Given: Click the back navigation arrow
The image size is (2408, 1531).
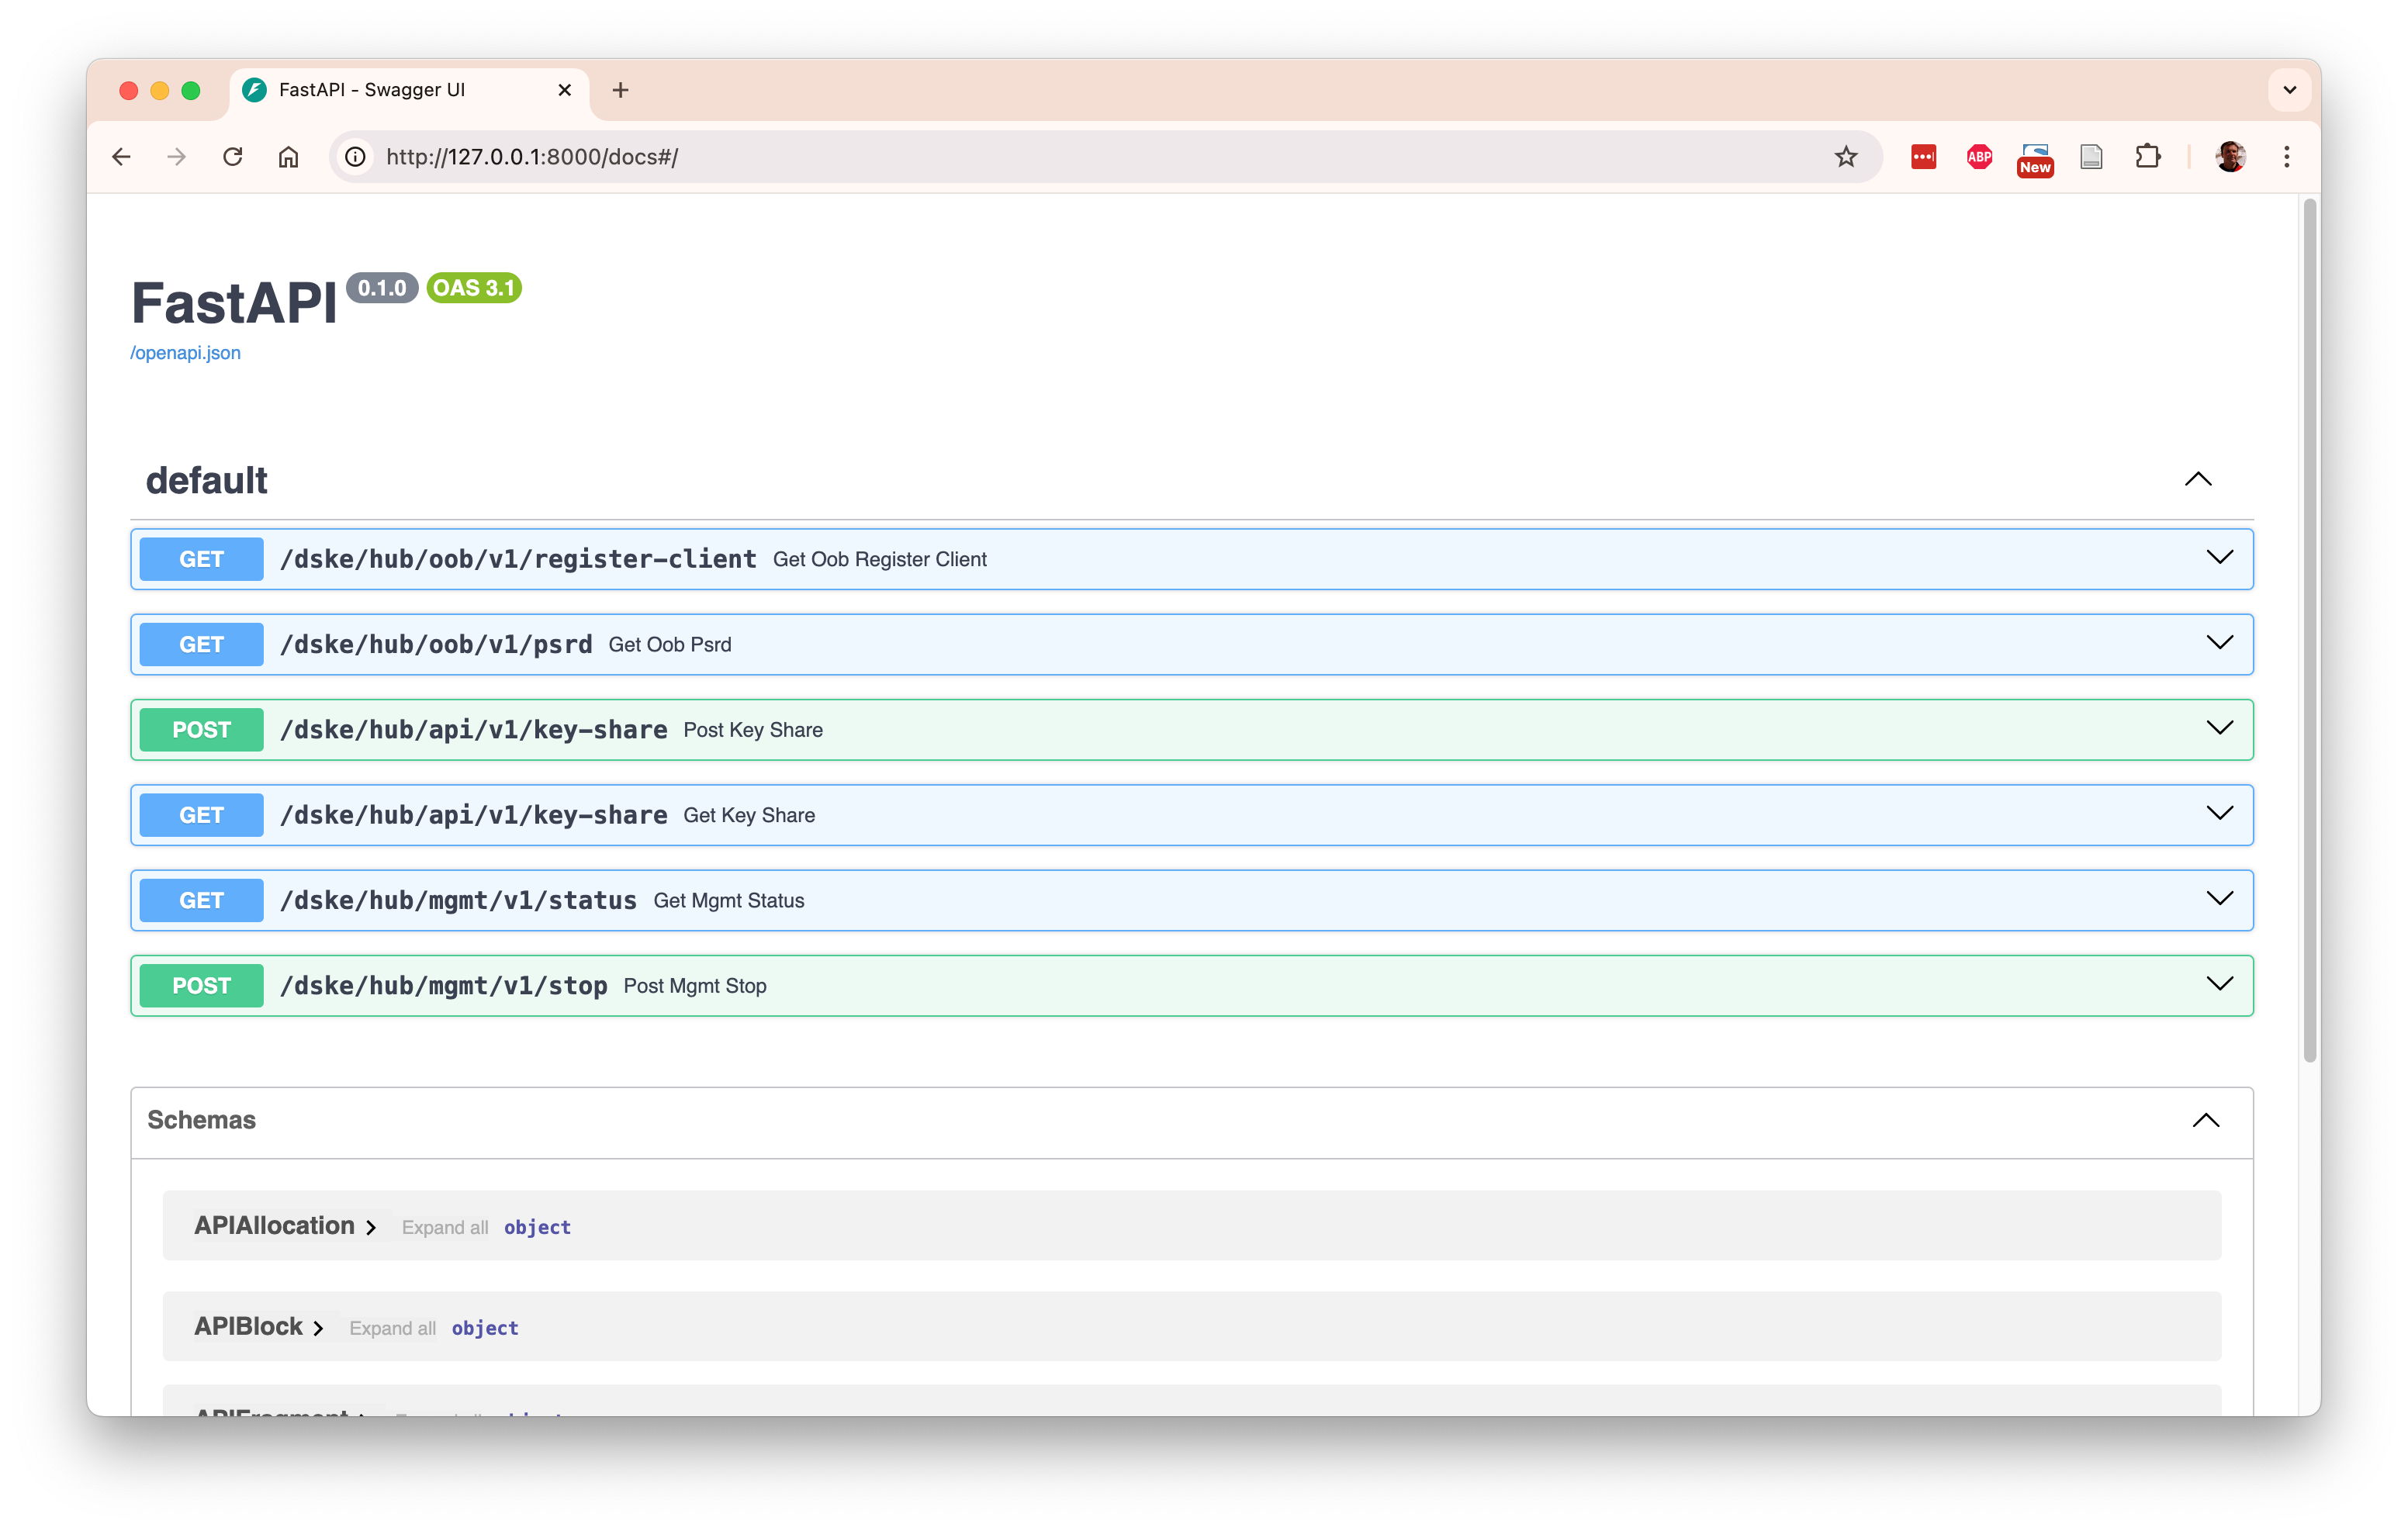Looking at the screenshot, I should click(x=121, y=156).
